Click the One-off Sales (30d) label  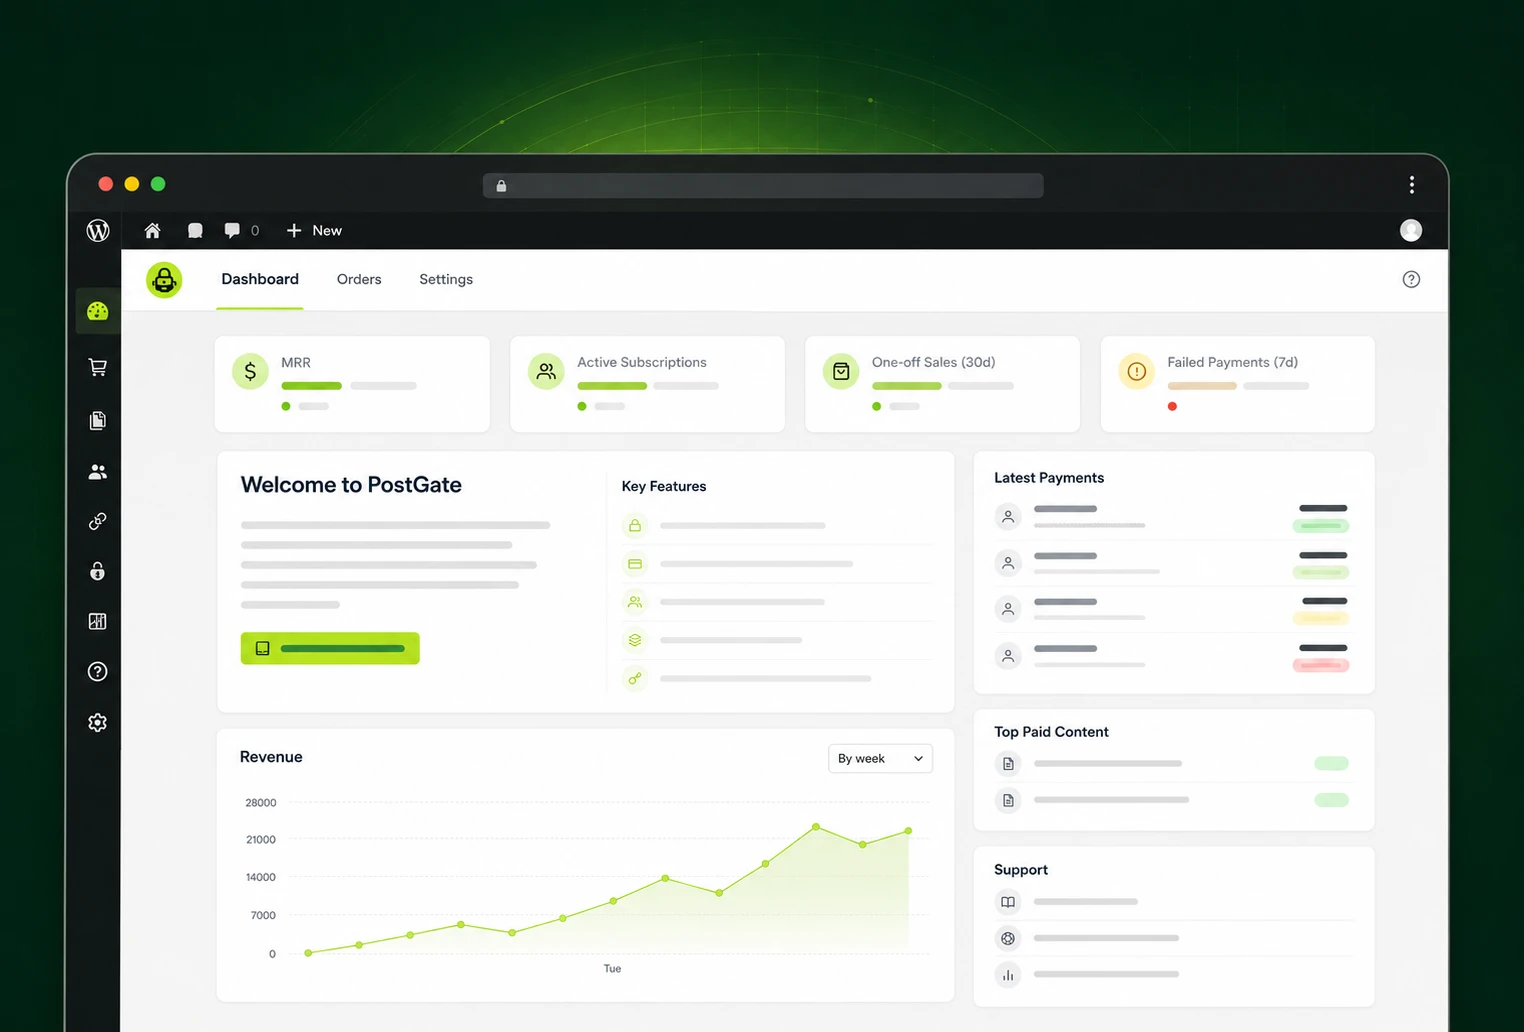click(x=934, y=362)
